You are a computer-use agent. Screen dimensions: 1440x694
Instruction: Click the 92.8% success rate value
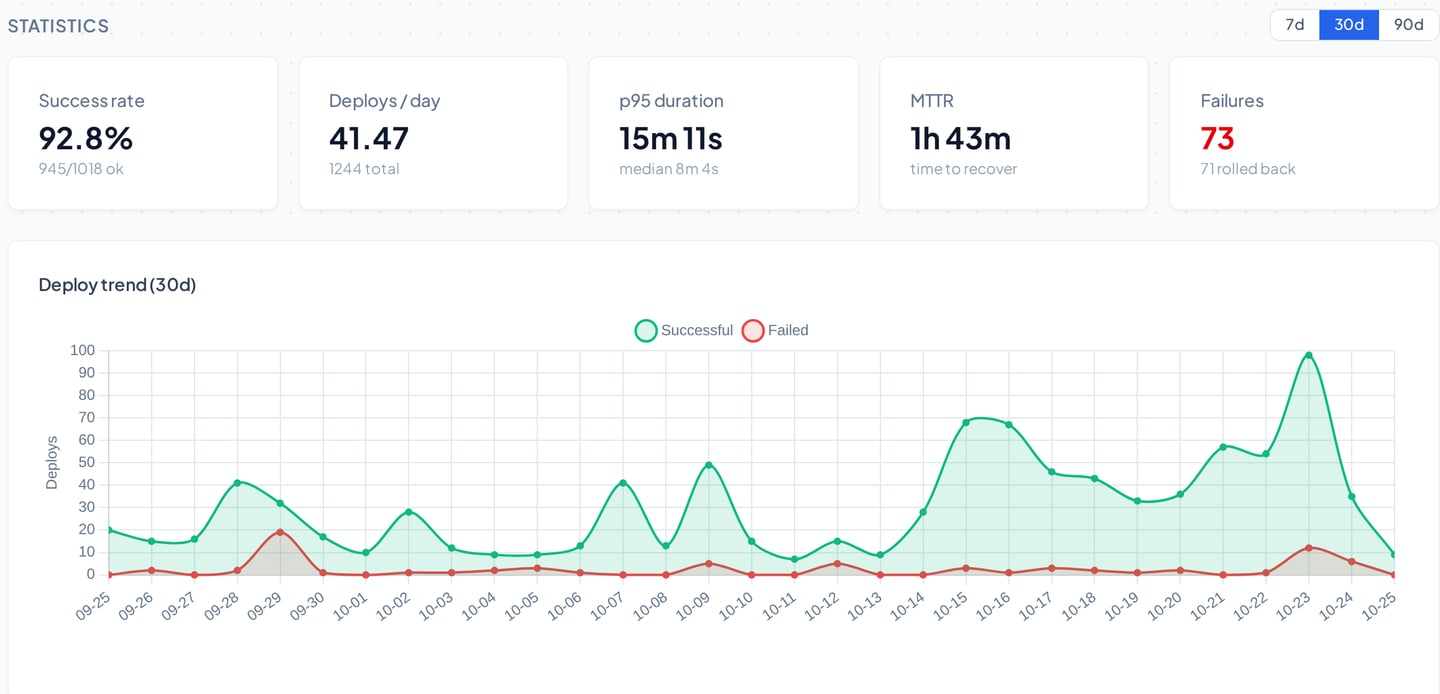(x=86, y=138)
